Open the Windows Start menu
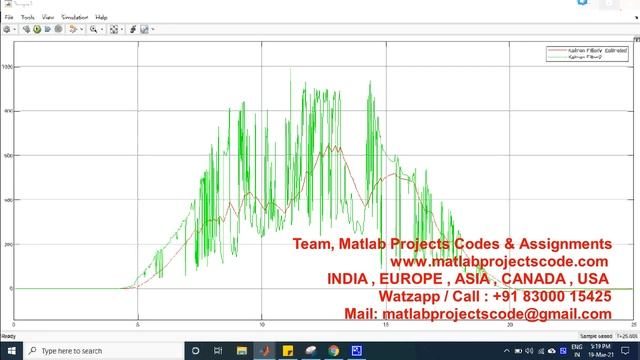This screenshot has height=360, width=640. coord(11,351)
